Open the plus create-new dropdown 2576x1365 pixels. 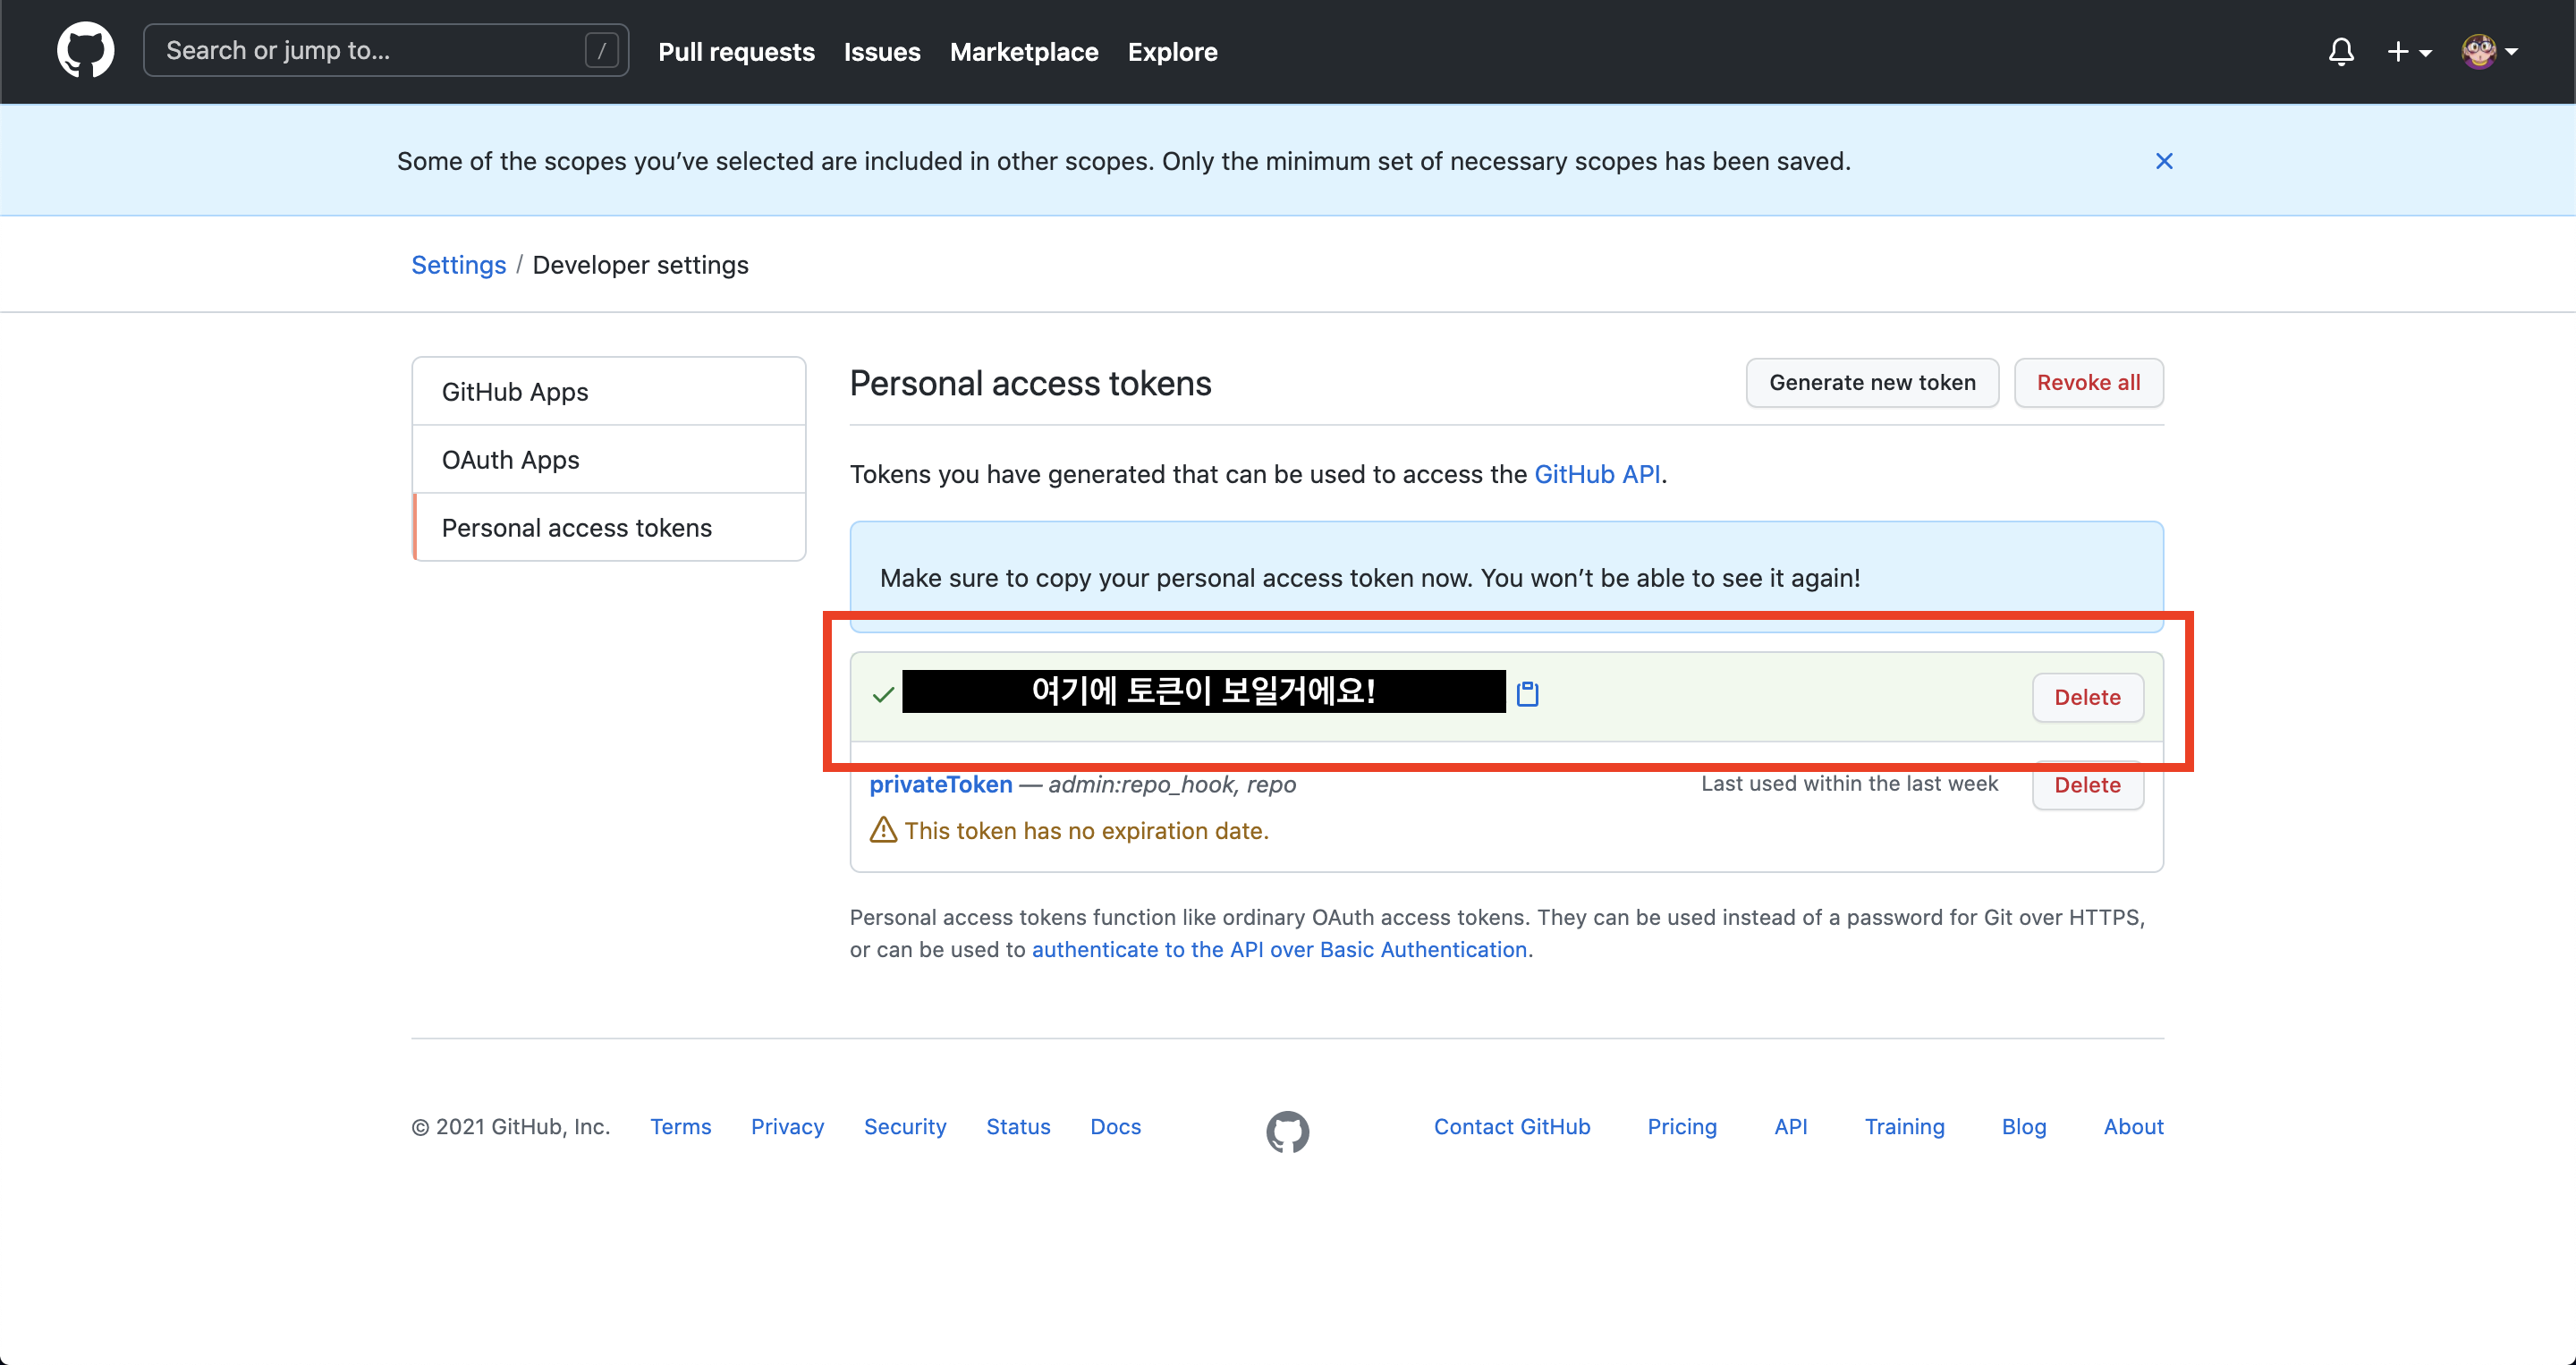tap(2408, 51)
